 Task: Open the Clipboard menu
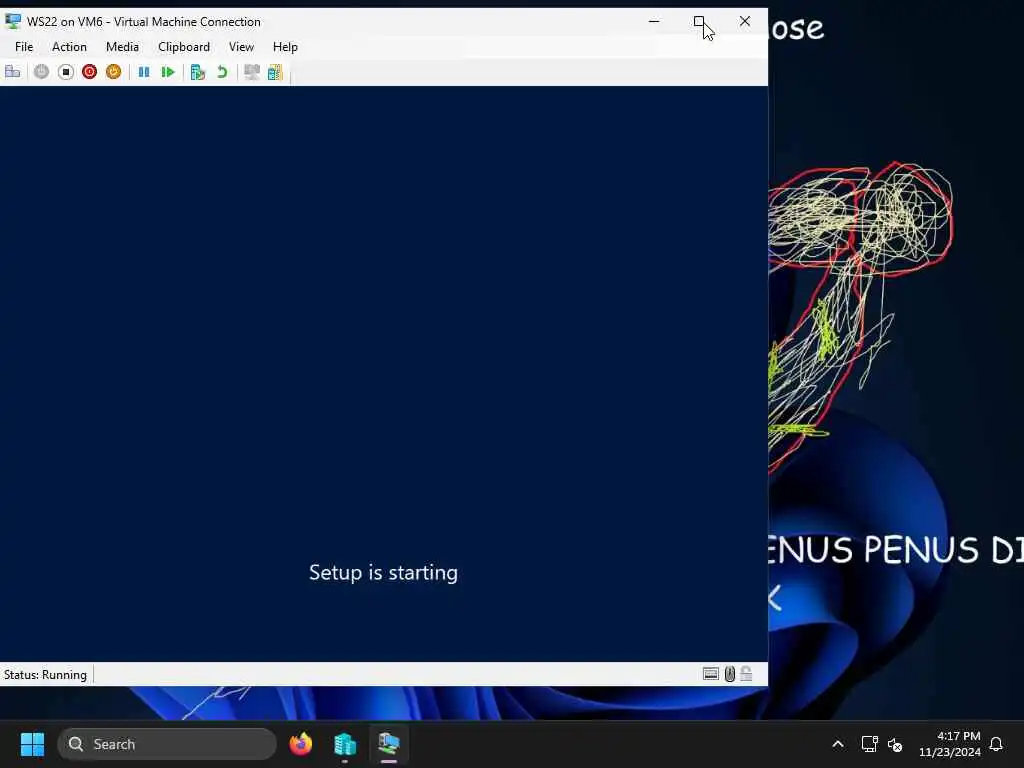click(x=184, y=47)
